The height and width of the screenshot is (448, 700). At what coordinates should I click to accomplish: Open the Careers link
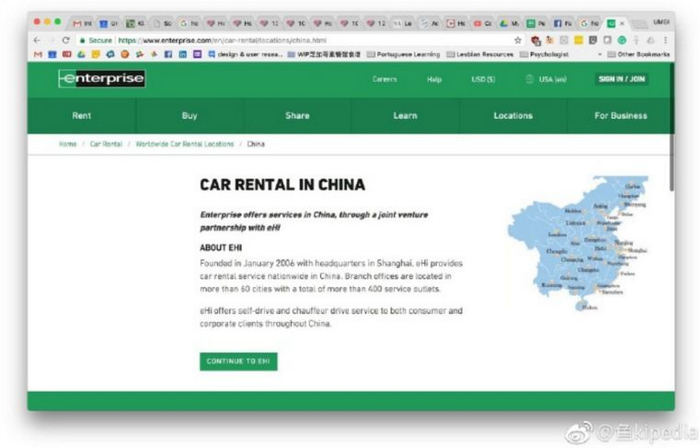[384, 79]
